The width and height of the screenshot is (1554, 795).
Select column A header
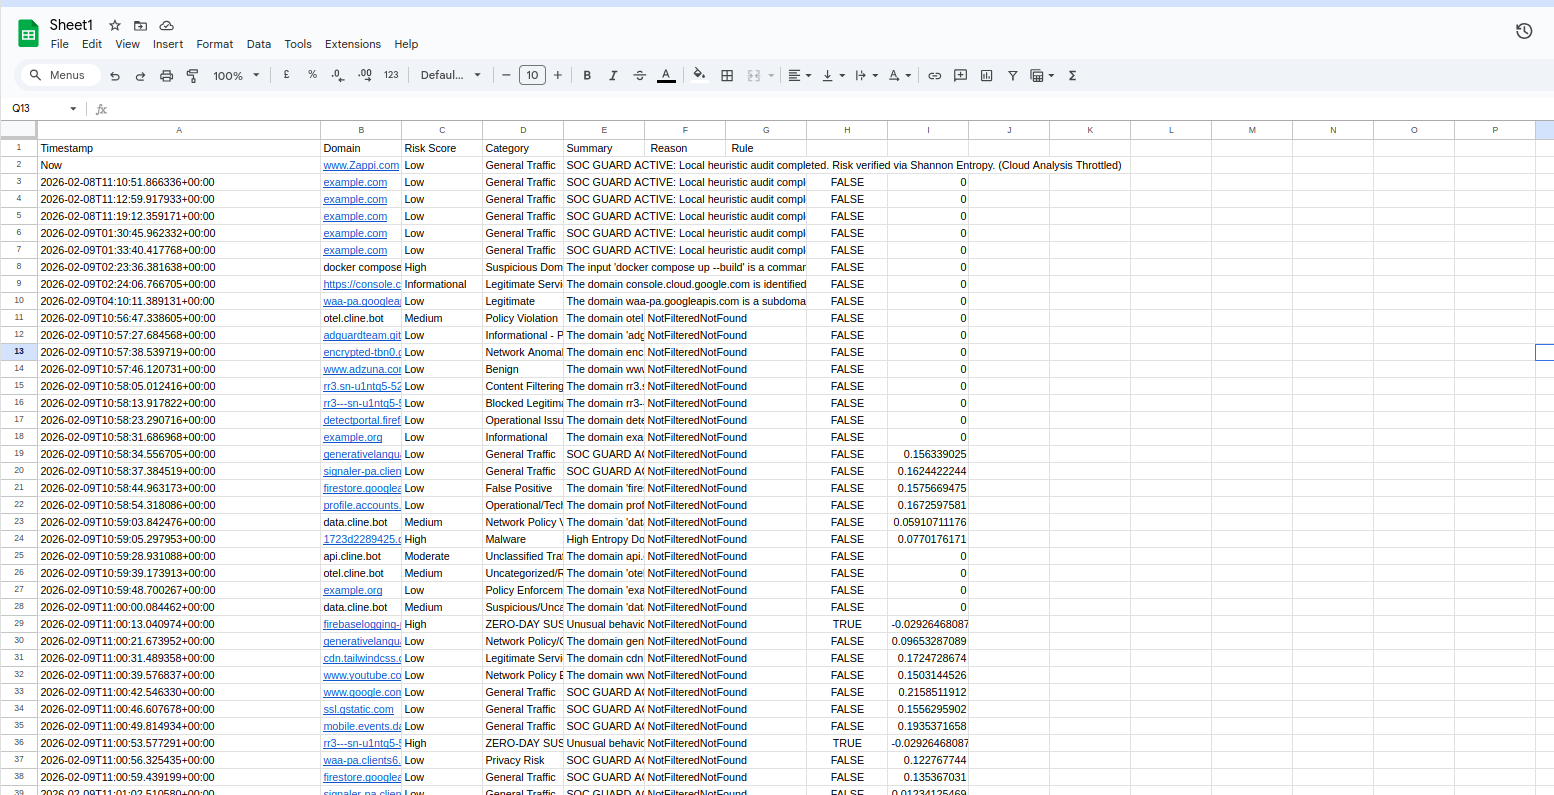[179, 130]
